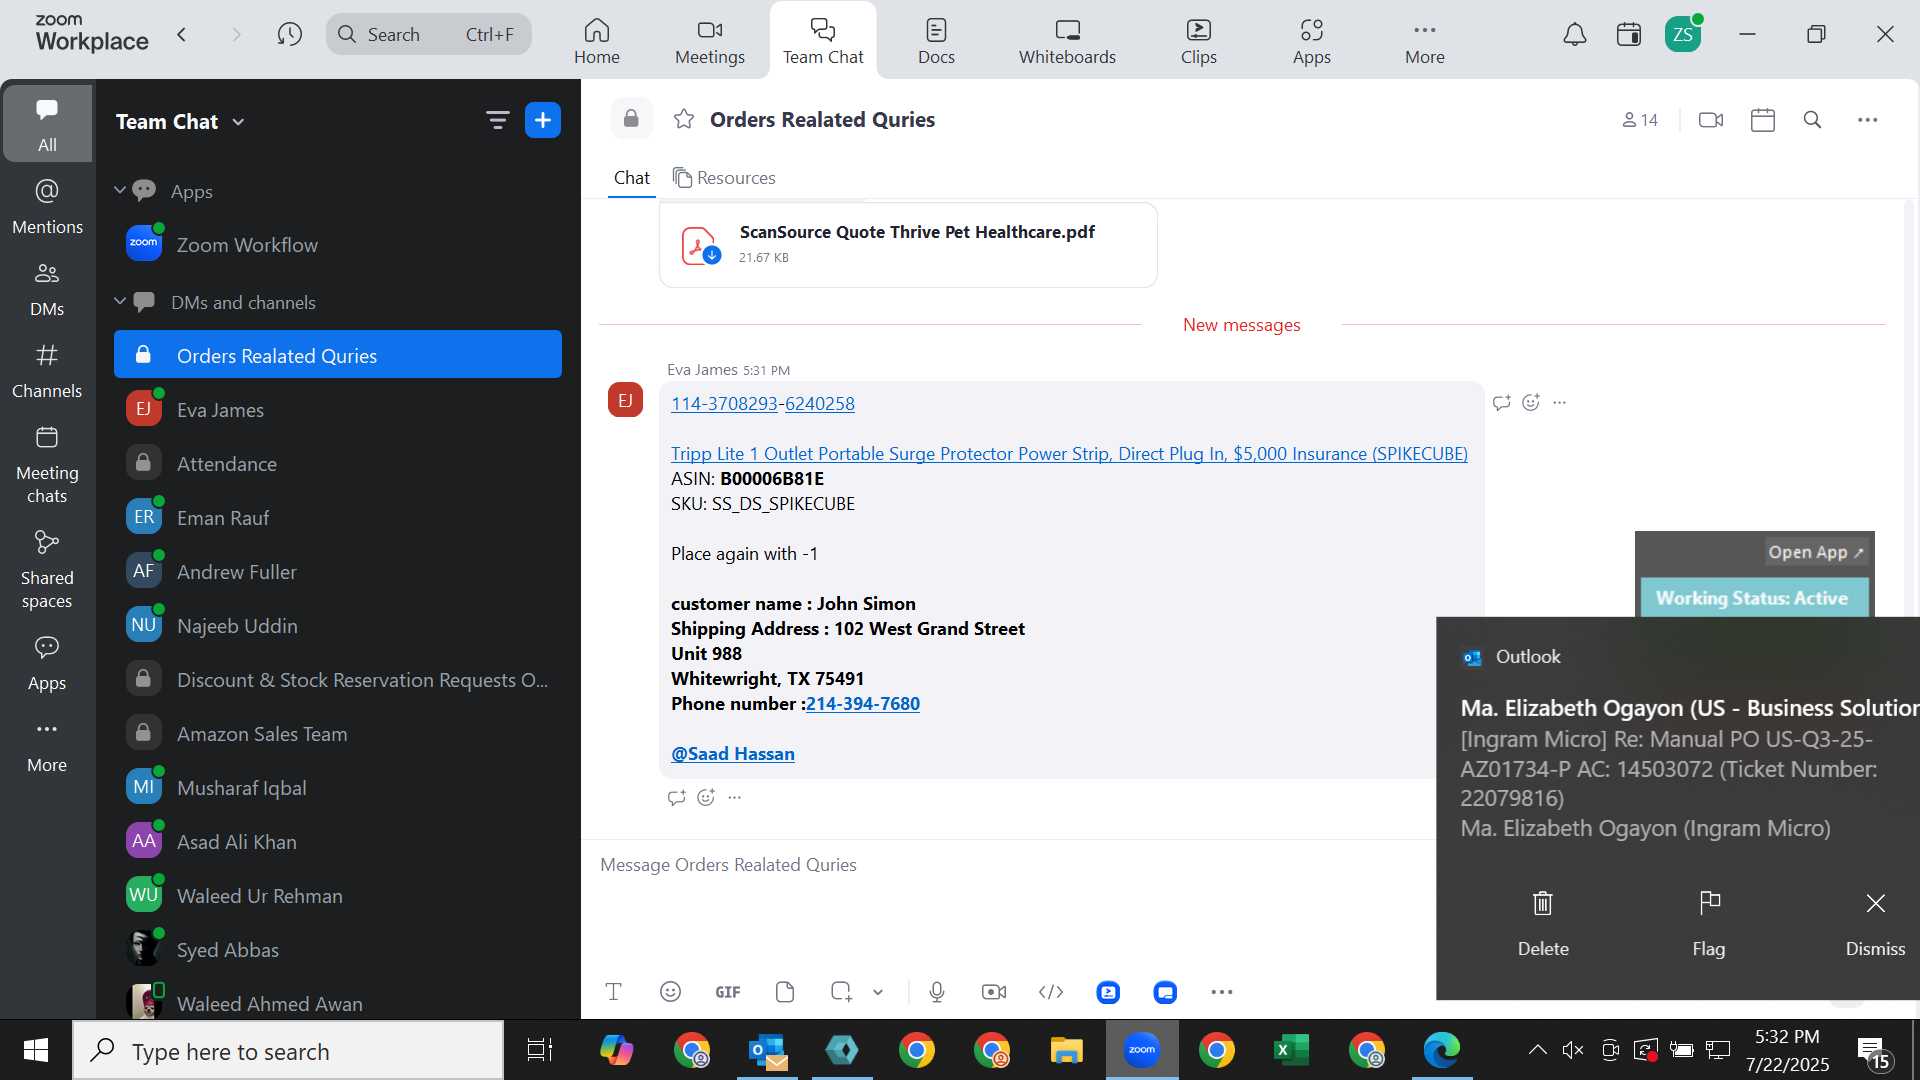Image resolution: width=1920 pixels, height=1080 pixels.
Task: Open the Zoom Workflow app chat
Action: click(338, 245)
